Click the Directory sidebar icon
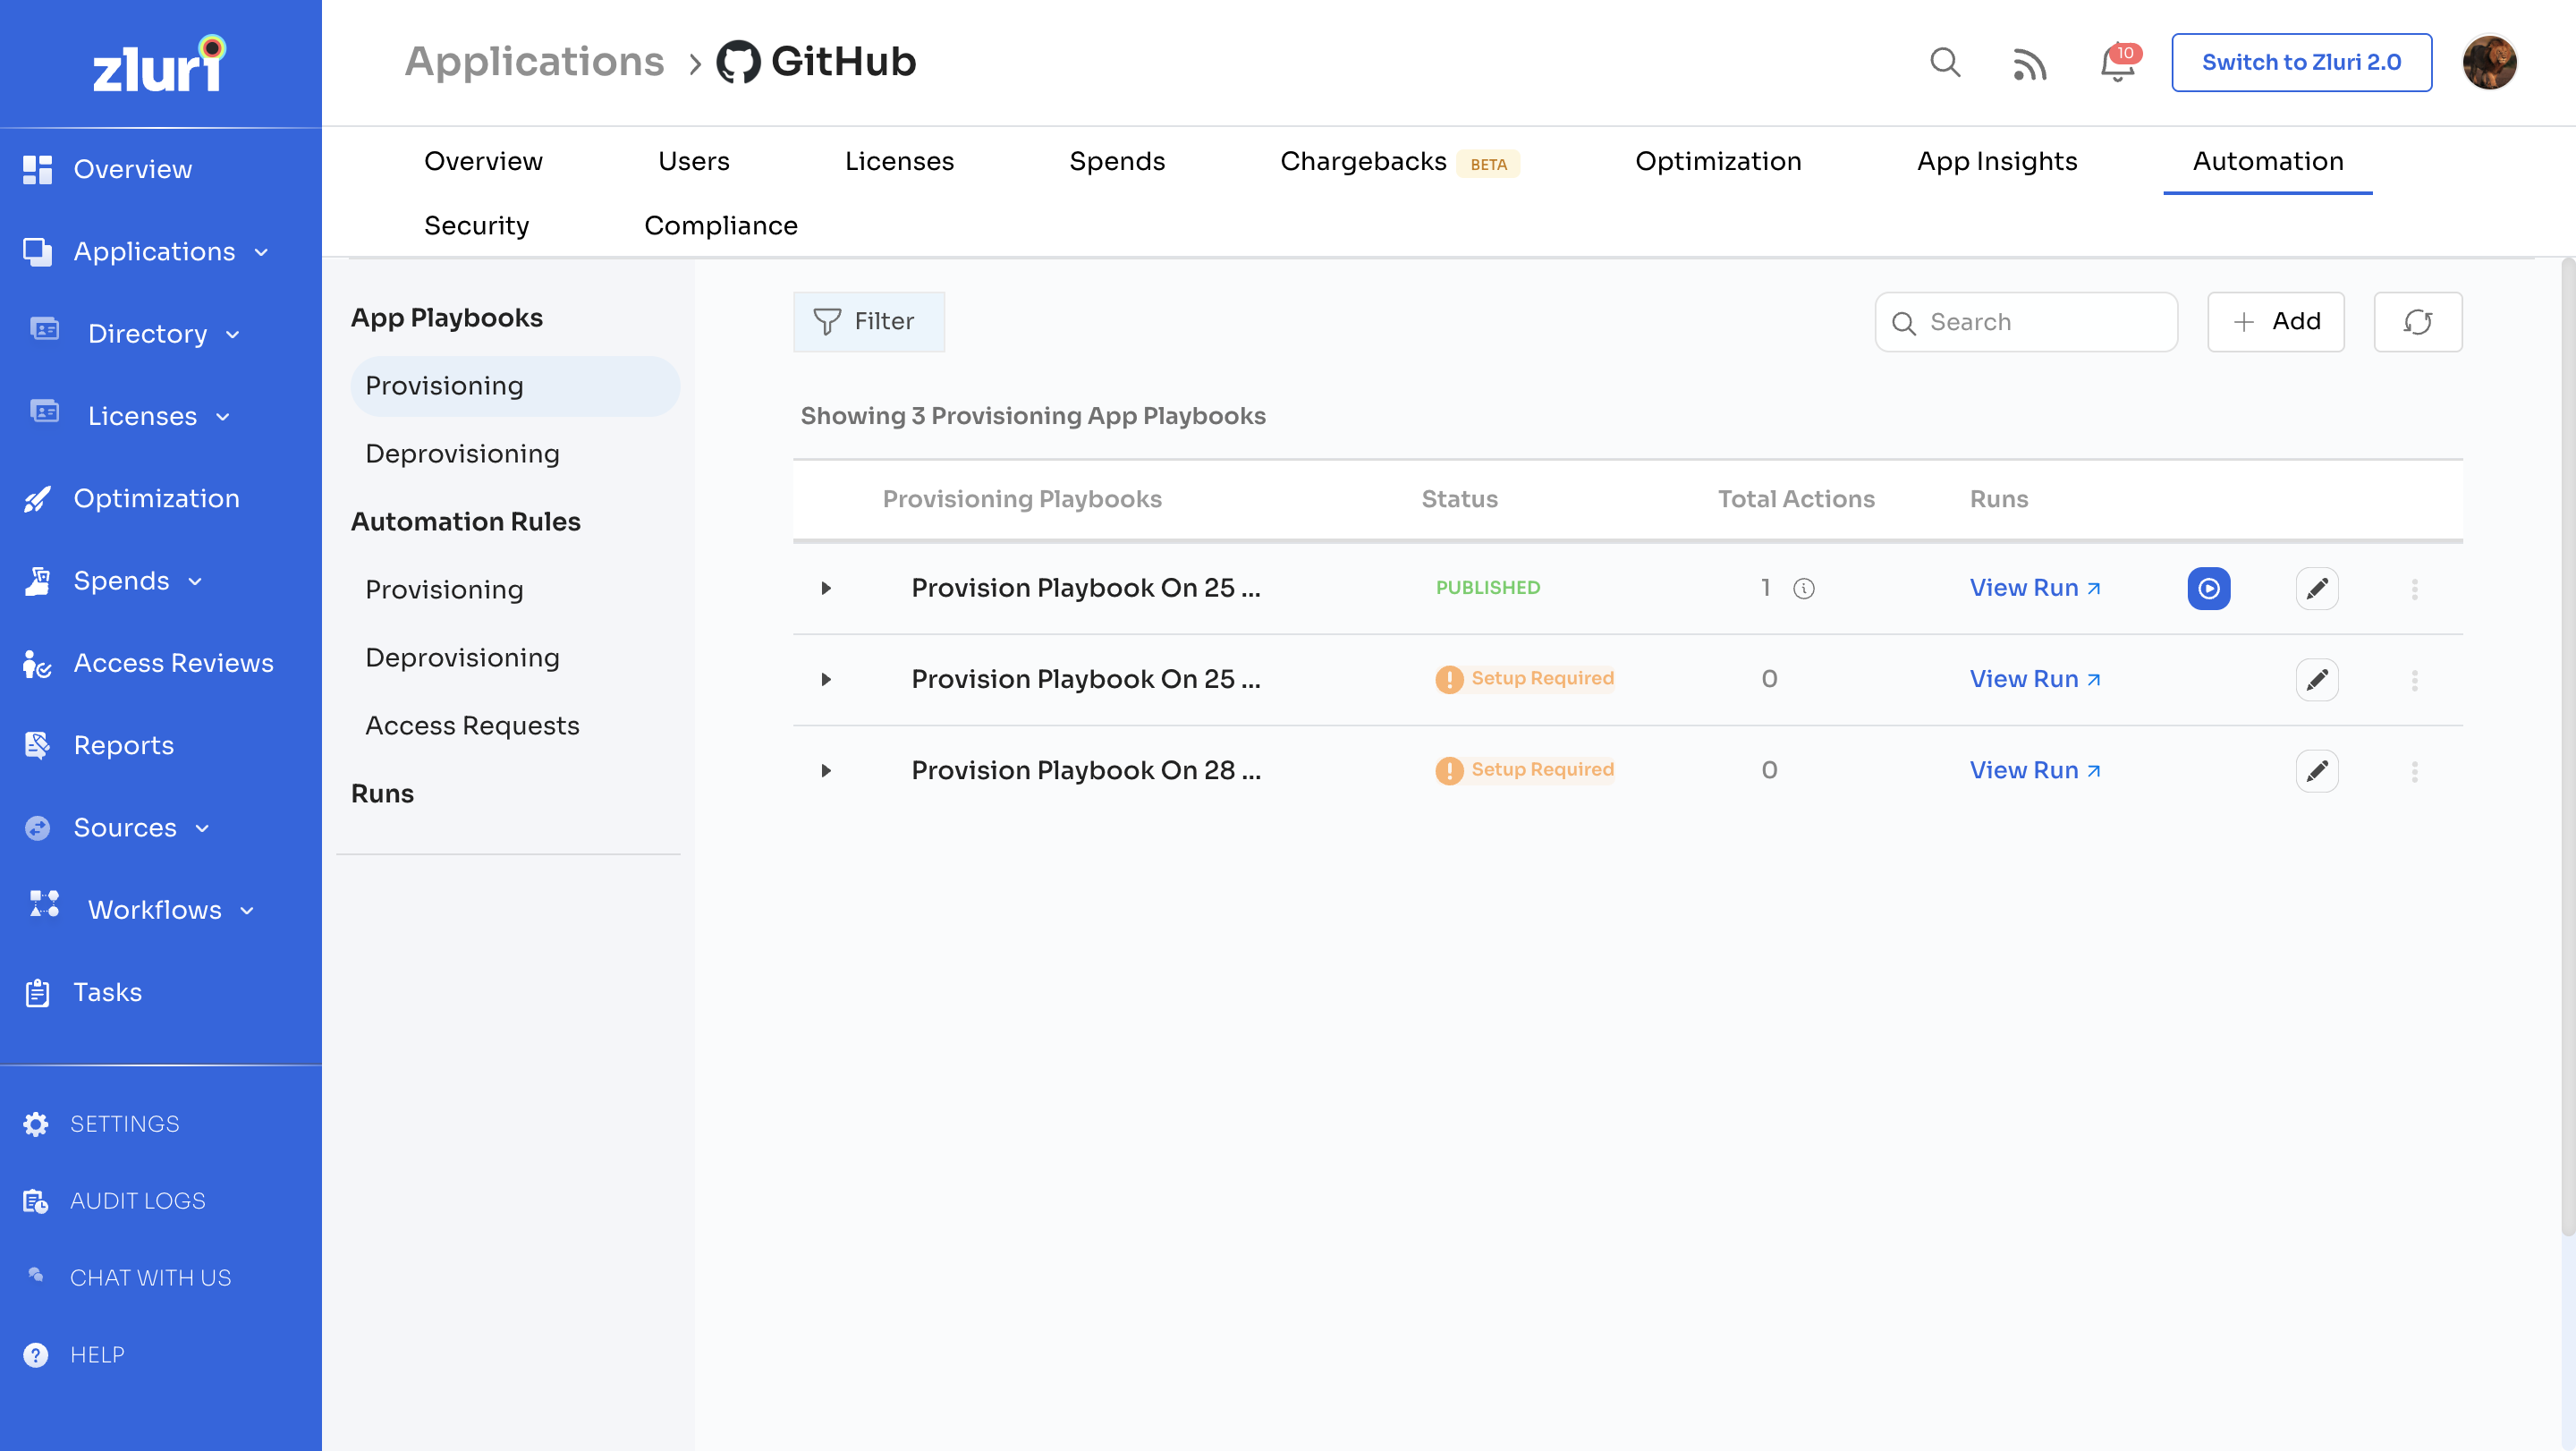 click(44, 329)
